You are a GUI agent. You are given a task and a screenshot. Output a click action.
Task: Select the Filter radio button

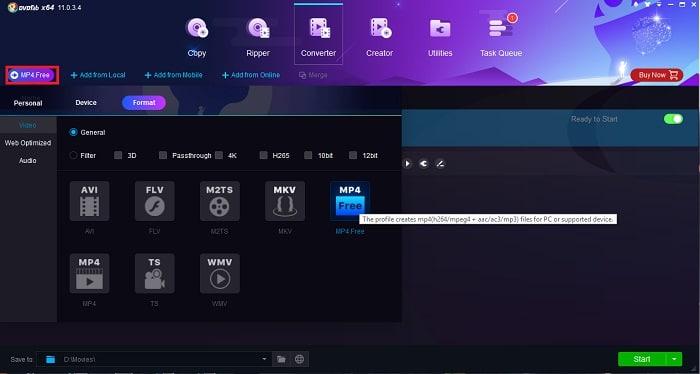pyautogui.click(x=73, y=155)
